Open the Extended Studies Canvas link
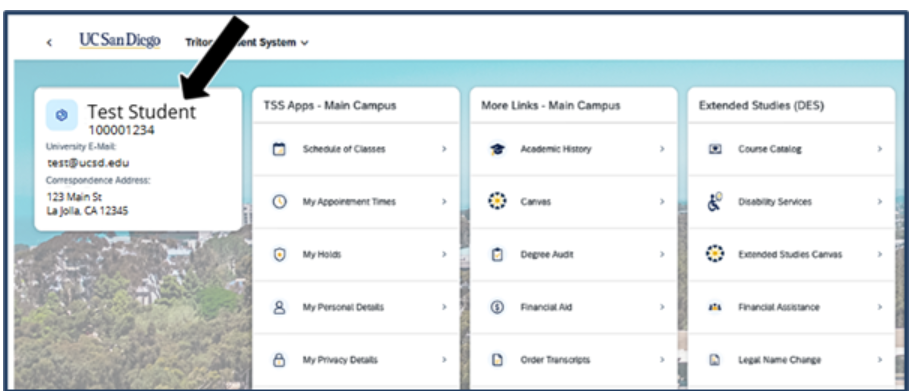 click(x=790, y=255)
